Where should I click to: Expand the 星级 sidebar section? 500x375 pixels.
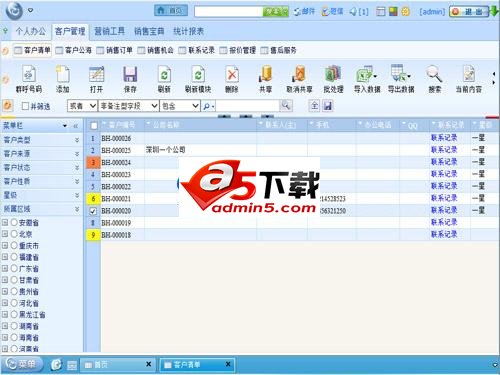pyautogui.click(x=77, y=195)
